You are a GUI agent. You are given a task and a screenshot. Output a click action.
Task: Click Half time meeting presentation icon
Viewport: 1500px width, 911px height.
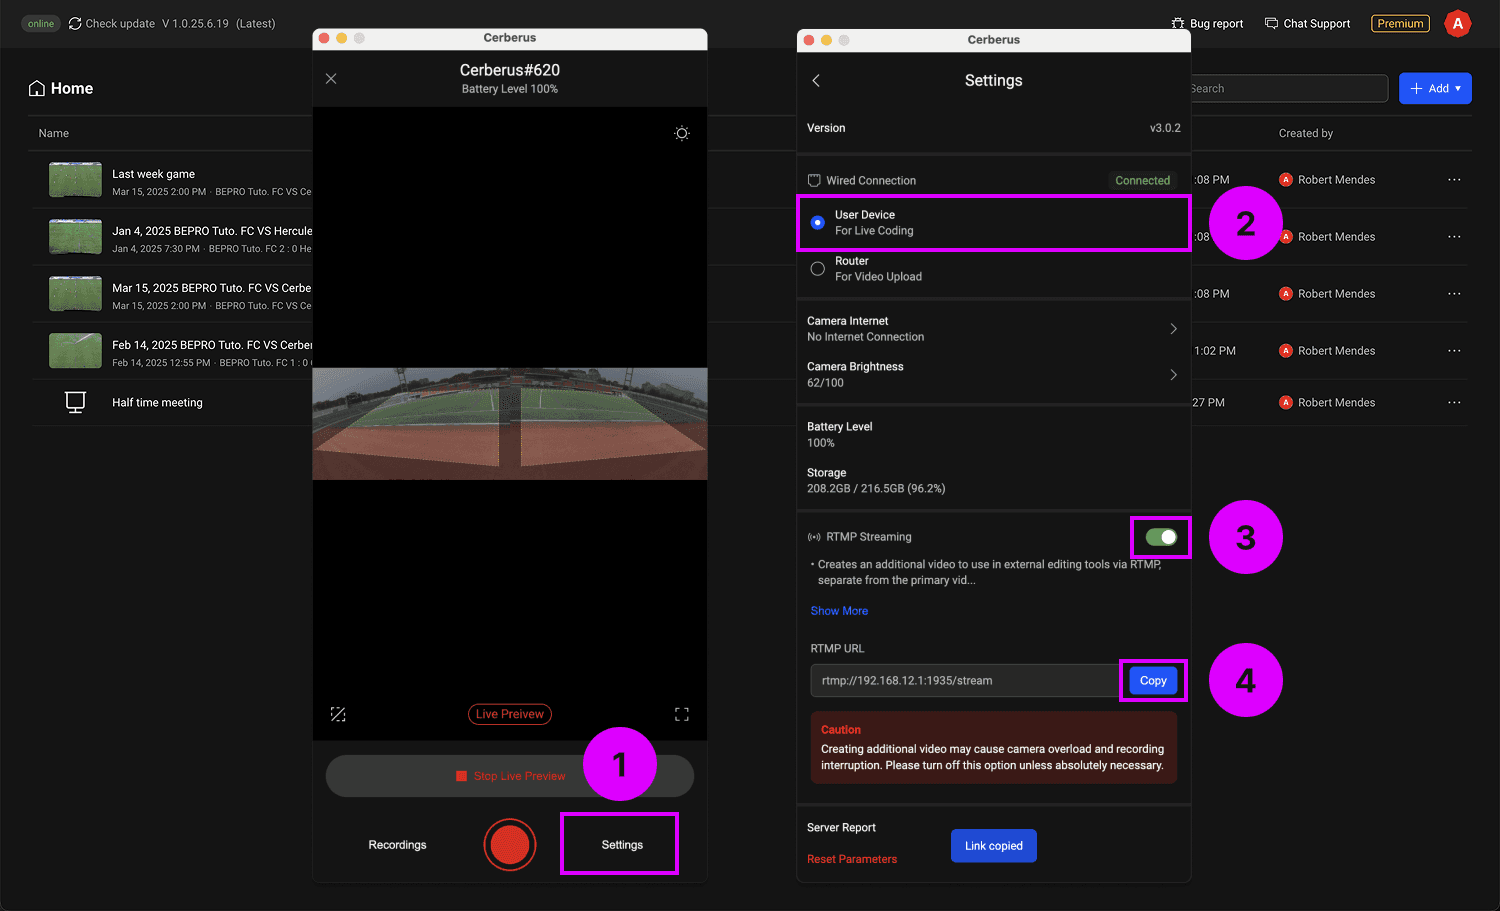click(75, 402)
